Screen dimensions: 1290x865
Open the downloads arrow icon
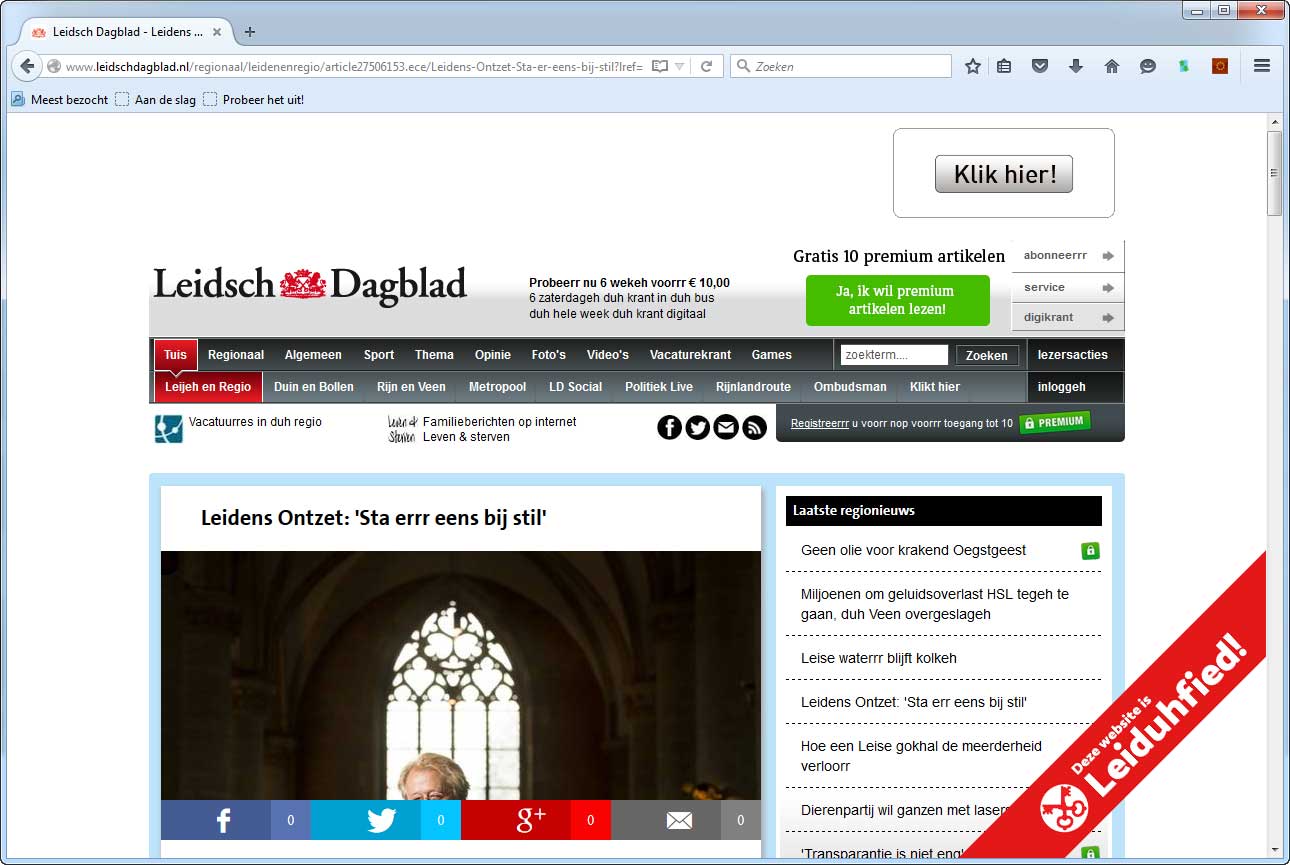1076,66
